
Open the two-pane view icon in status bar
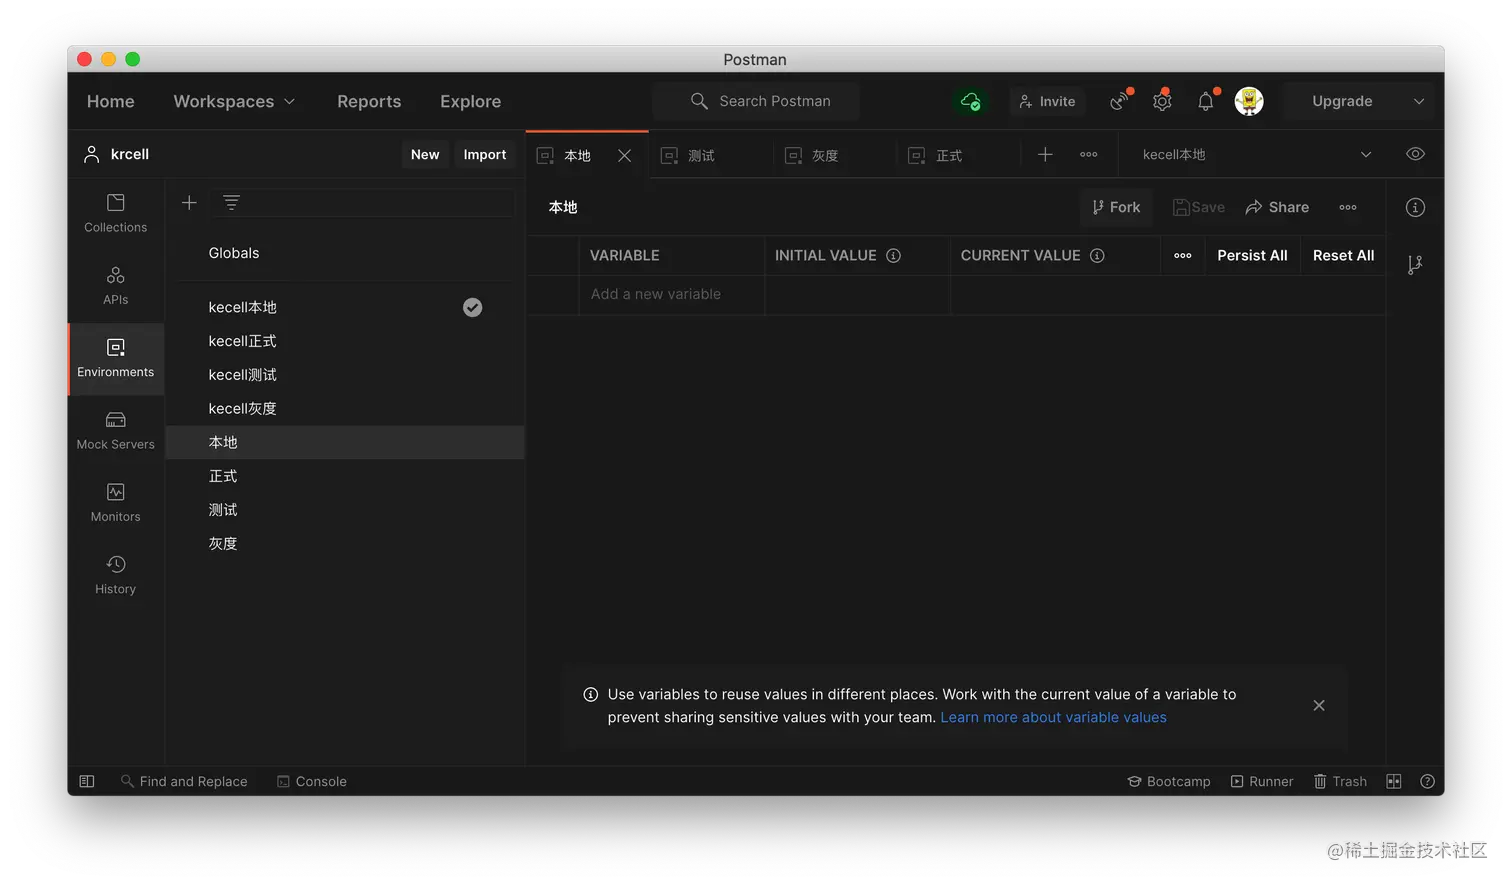click(1394, 781)
